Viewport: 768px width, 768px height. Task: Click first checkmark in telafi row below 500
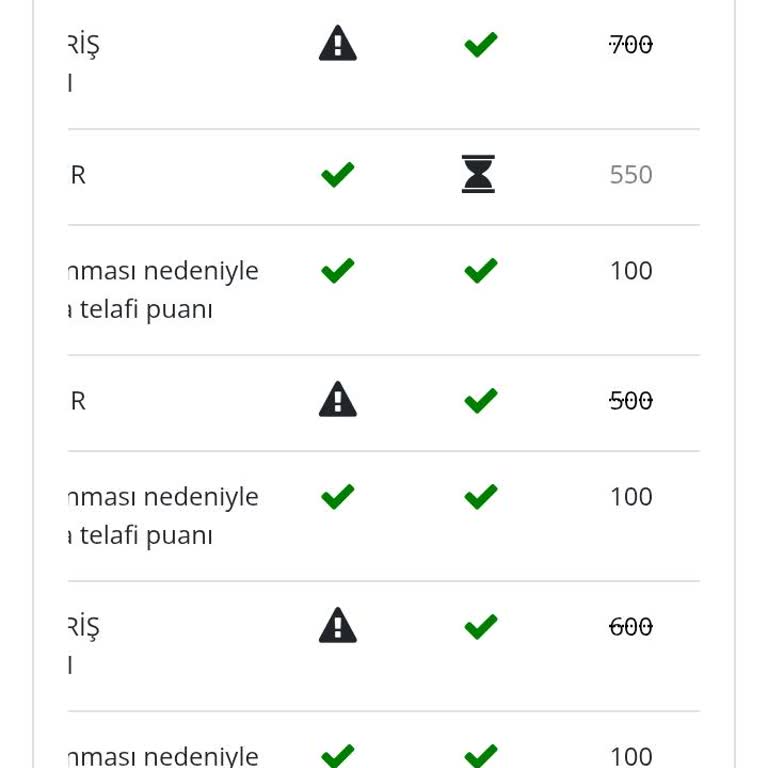pyautogui.click(x=337, y=497)
